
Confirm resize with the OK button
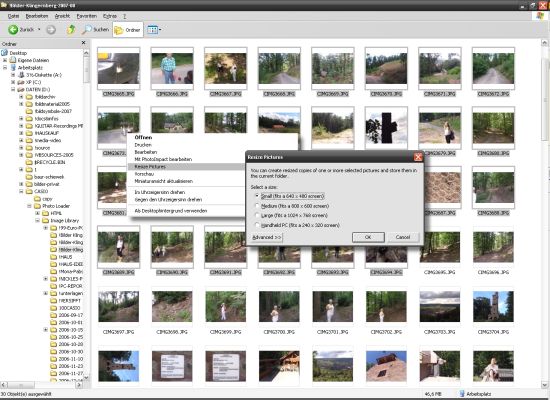(368, 237)
